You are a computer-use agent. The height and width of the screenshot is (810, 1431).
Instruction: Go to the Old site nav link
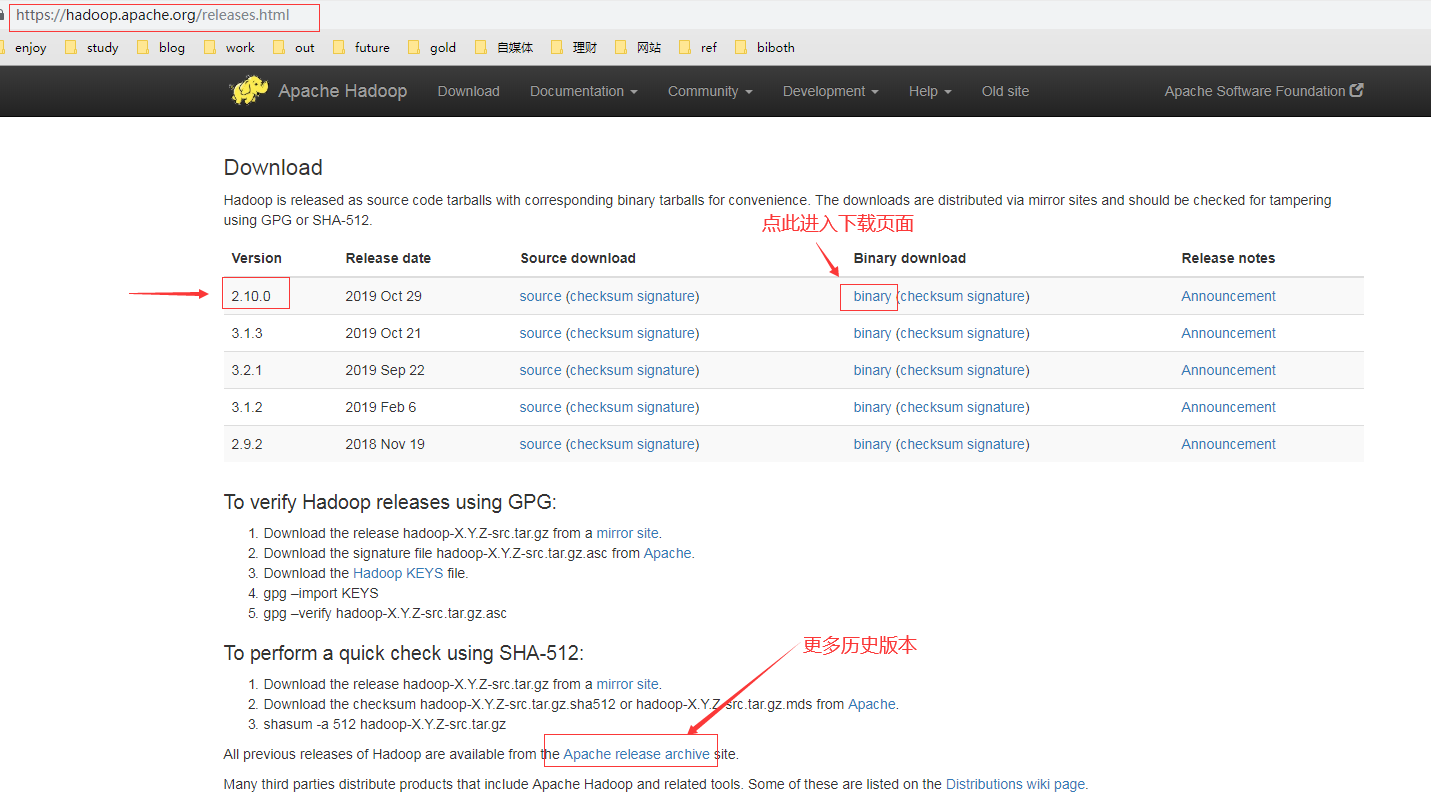click(1005, 91)
